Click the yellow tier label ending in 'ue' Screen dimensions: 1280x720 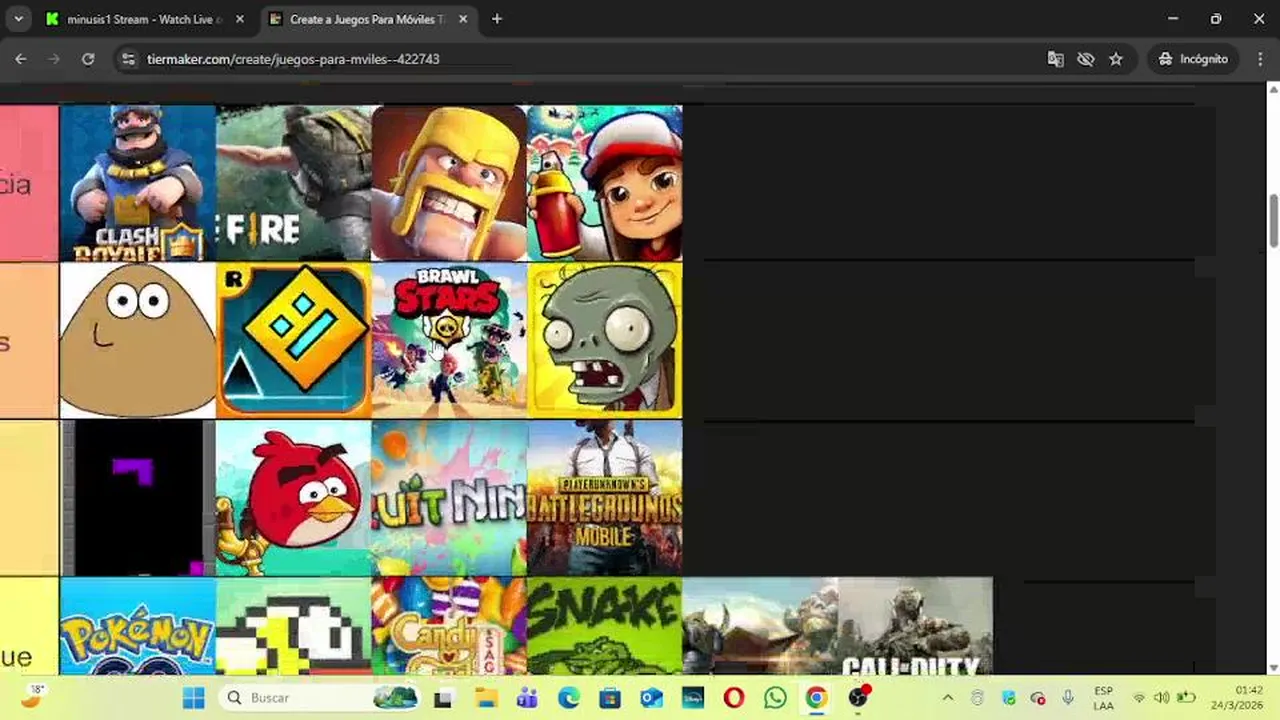coord(29,627)
